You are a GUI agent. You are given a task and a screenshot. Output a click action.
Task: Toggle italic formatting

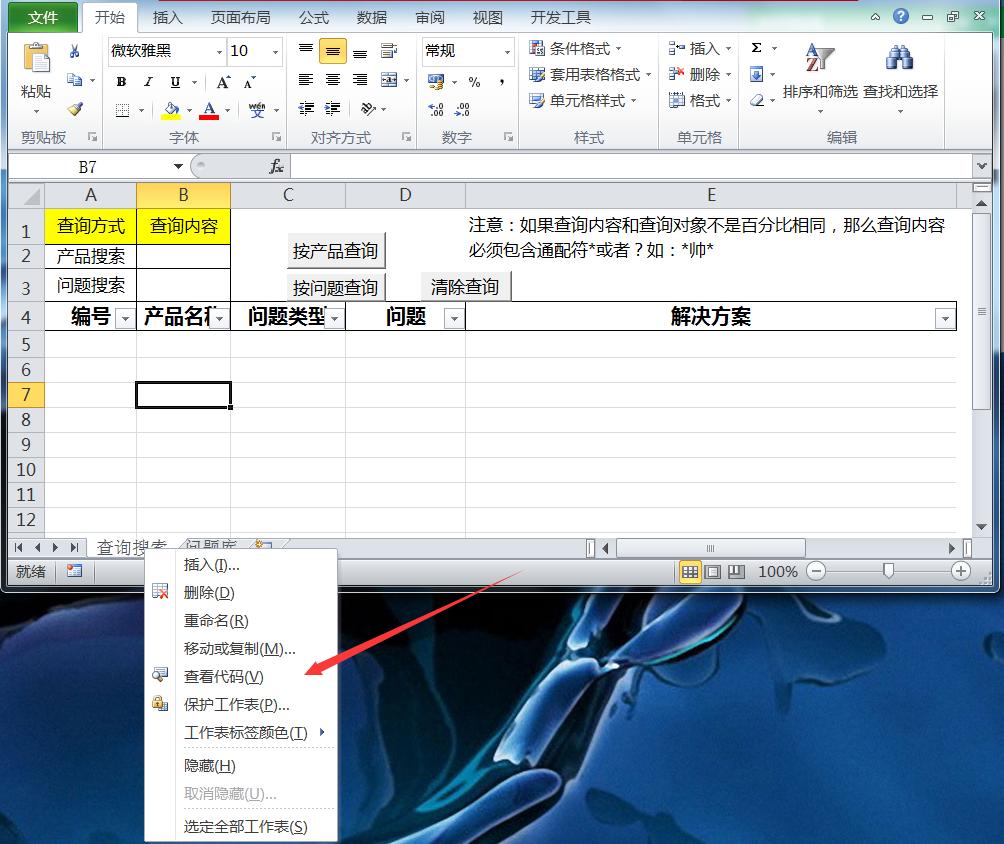[147, 81]
